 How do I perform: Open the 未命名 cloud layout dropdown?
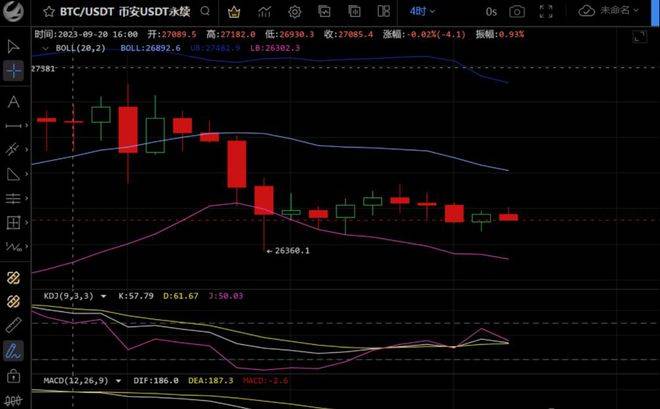(619, 11)
